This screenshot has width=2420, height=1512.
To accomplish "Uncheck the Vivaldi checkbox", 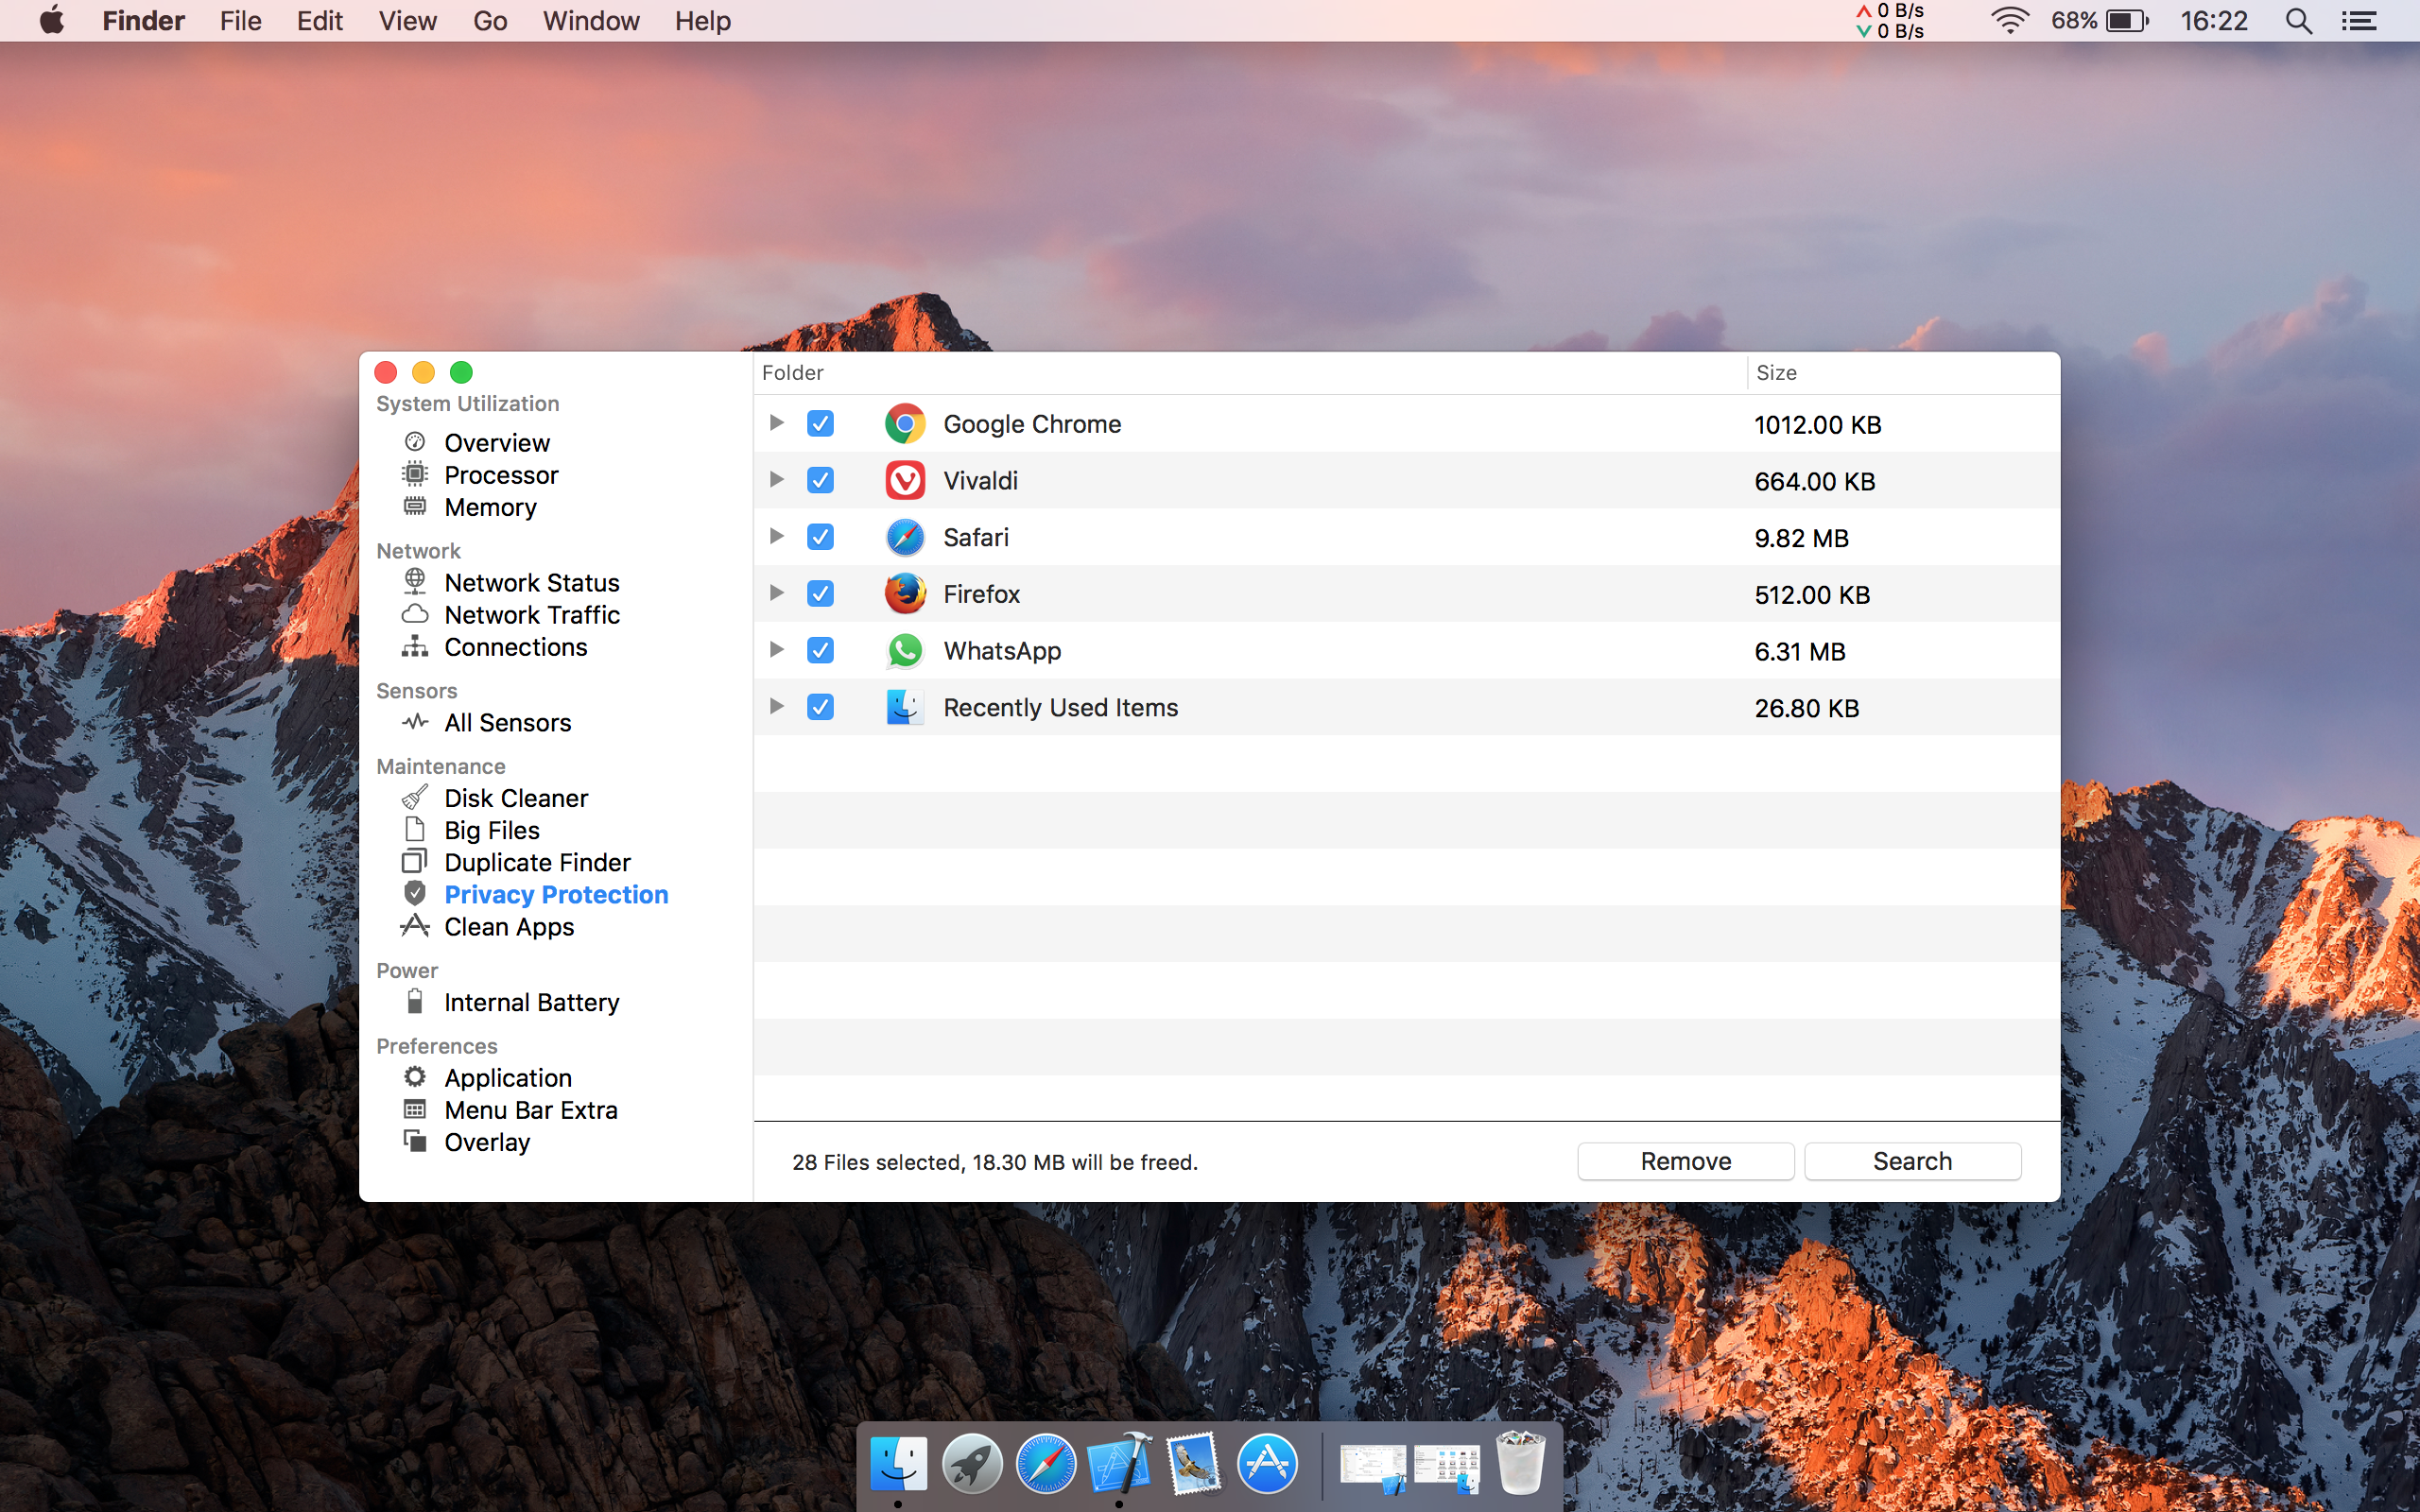I will point(820,481).
